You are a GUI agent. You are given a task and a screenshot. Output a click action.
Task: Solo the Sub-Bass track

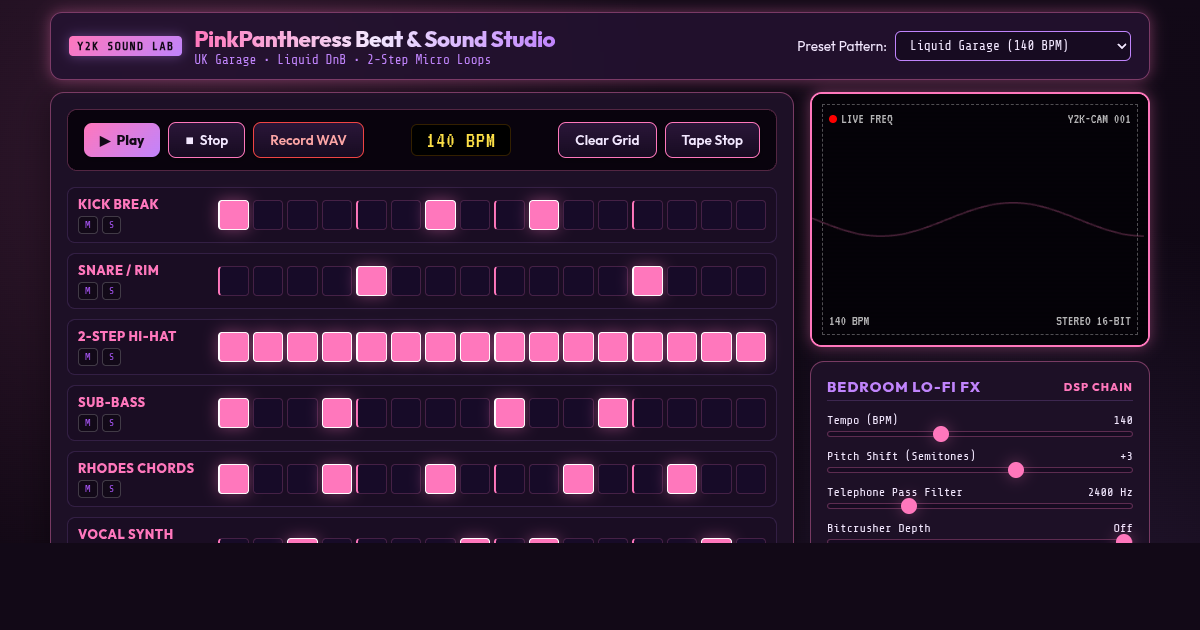coord(111,423)
